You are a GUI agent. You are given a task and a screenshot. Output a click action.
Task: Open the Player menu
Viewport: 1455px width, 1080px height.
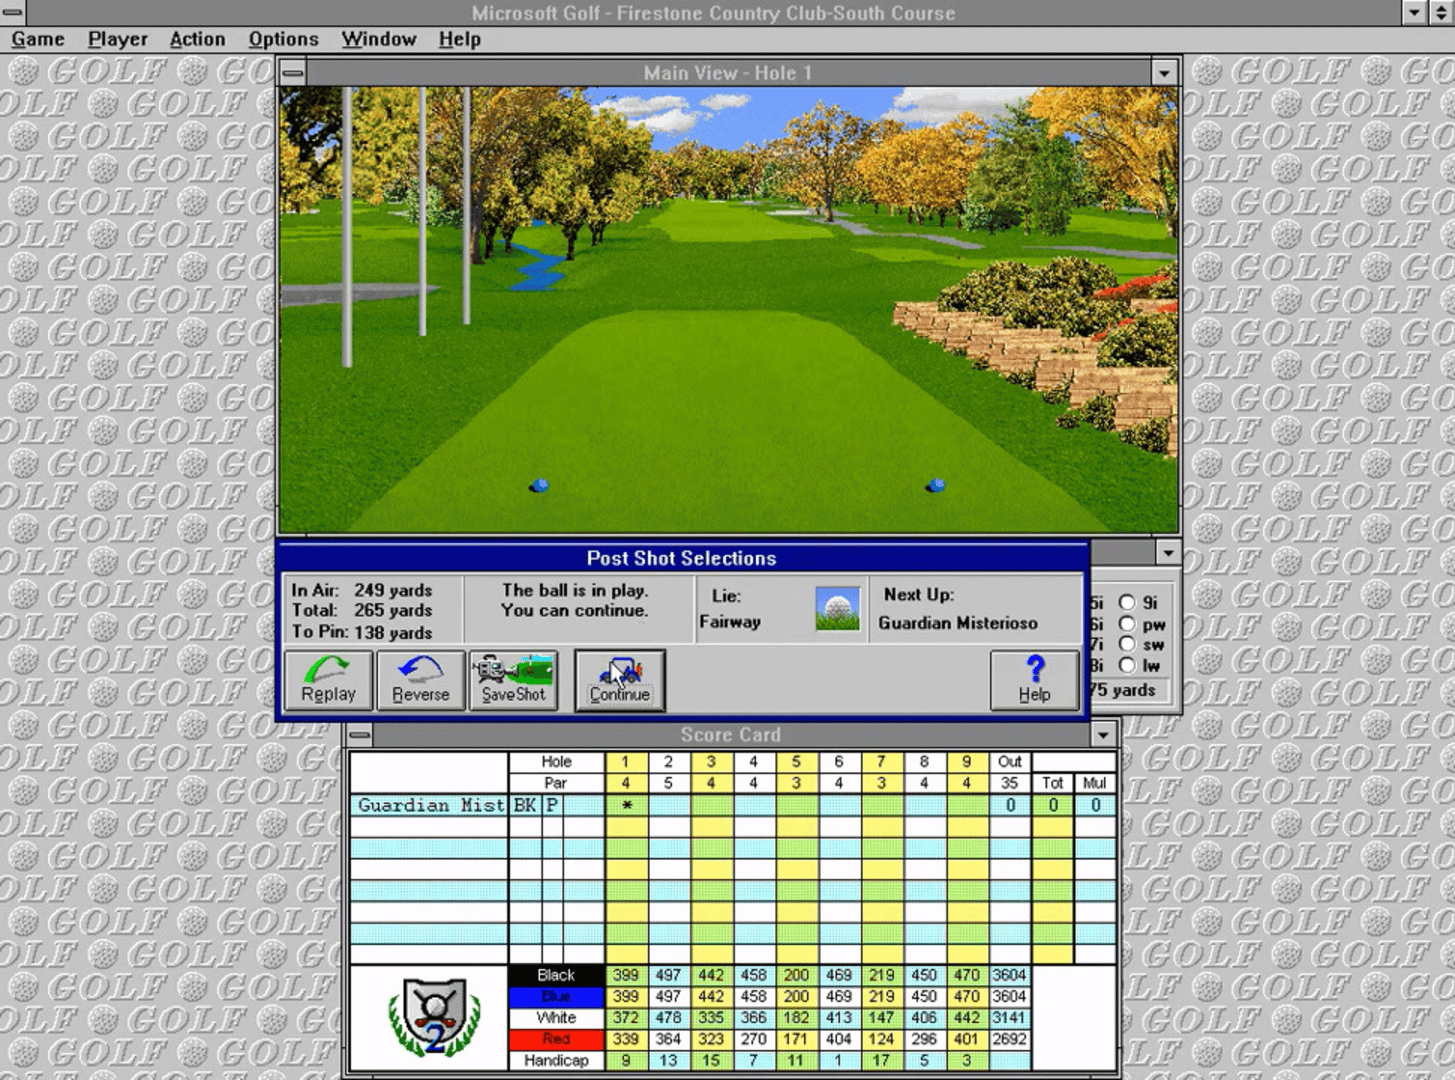117,39
